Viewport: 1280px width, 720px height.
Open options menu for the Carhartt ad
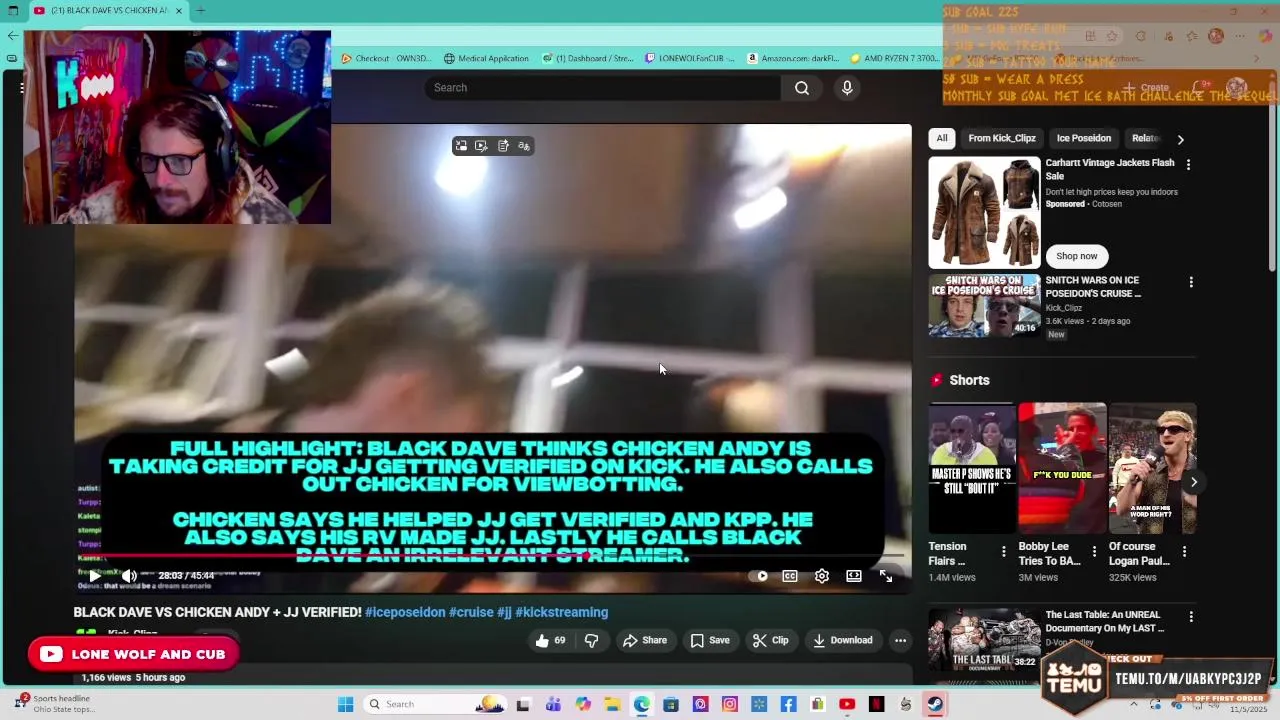click(1188, 164)
